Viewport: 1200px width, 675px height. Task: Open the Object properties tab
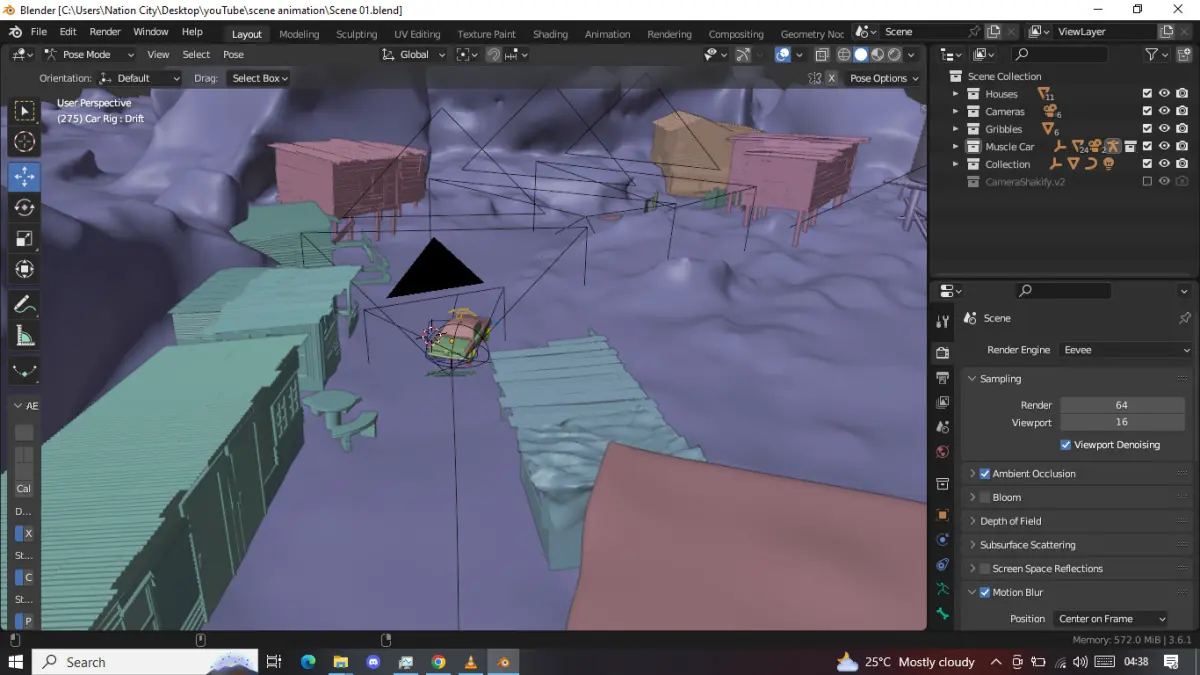pos(942,515)
